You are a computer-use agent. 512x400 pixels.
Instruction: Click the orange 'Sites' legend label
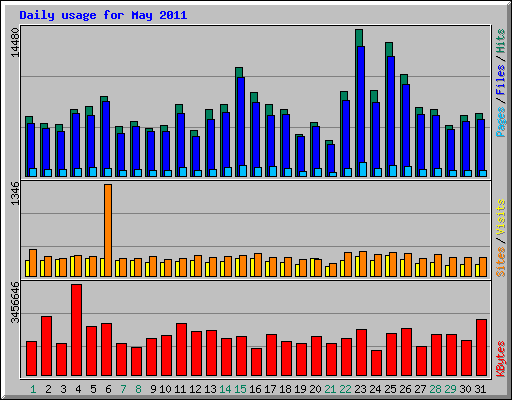[x=501, y=262]
